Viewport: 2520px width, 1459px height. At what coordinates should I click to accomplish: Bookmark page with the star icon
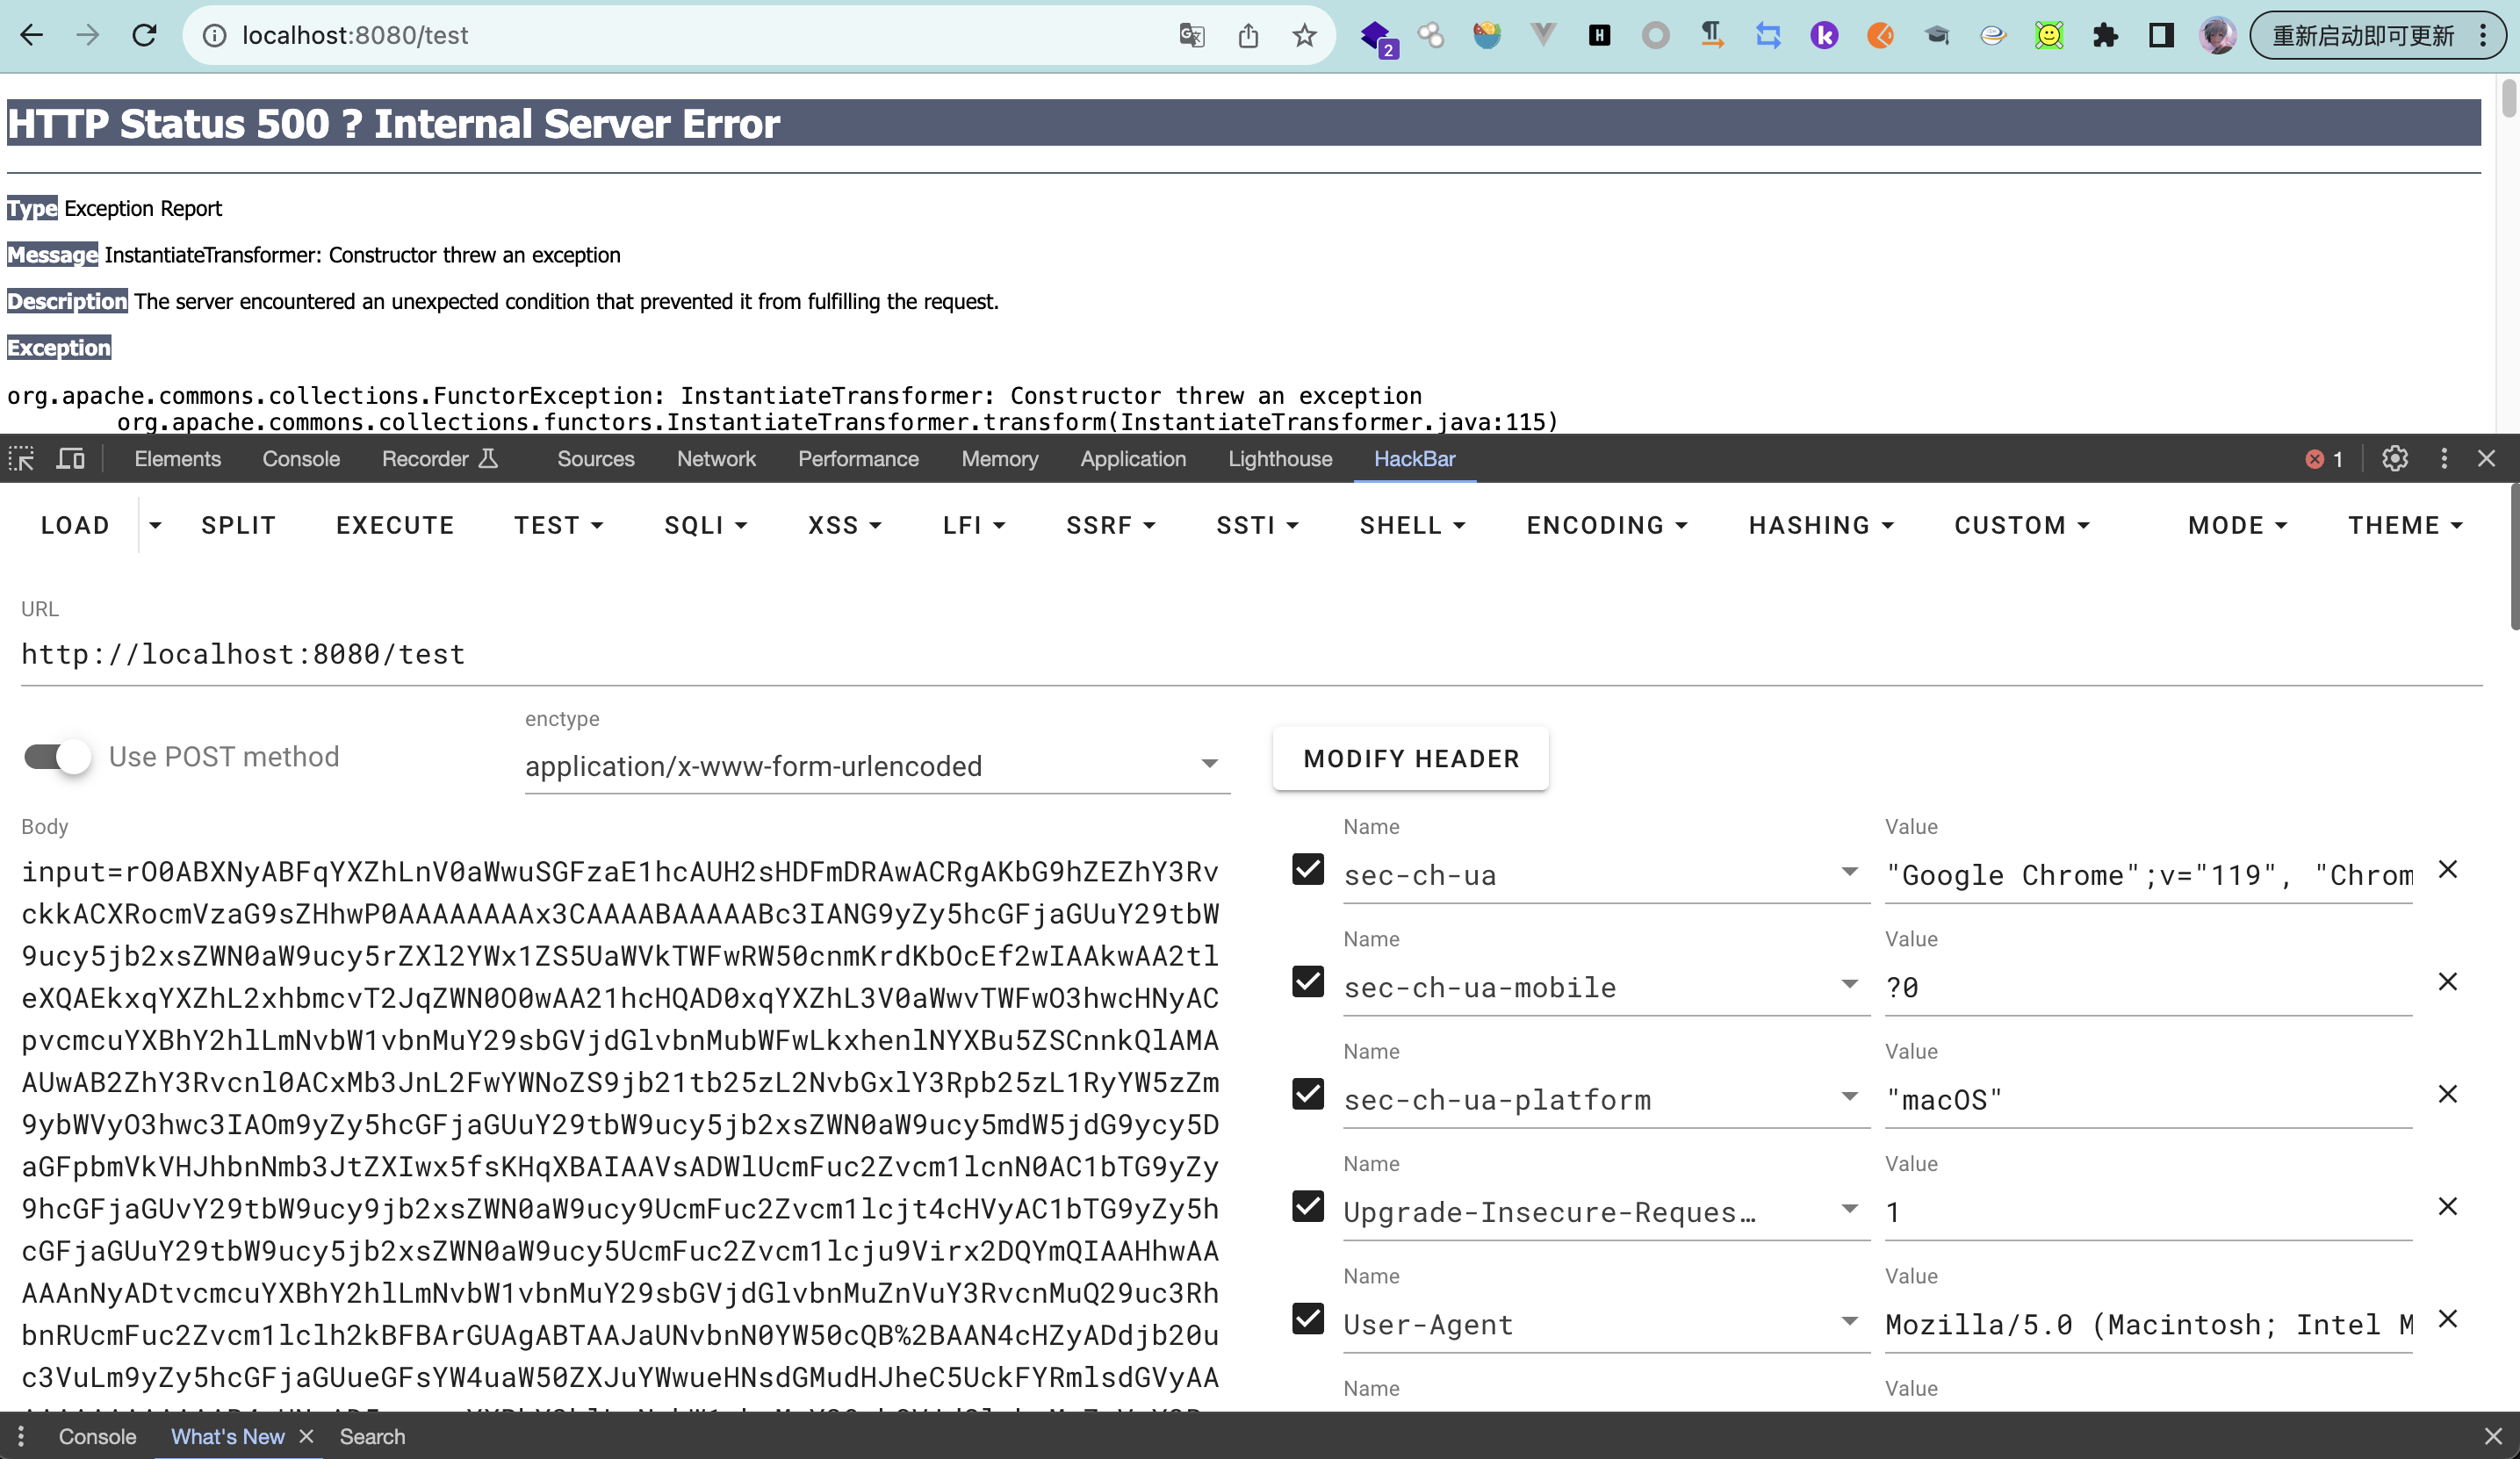coord(1304,36)
